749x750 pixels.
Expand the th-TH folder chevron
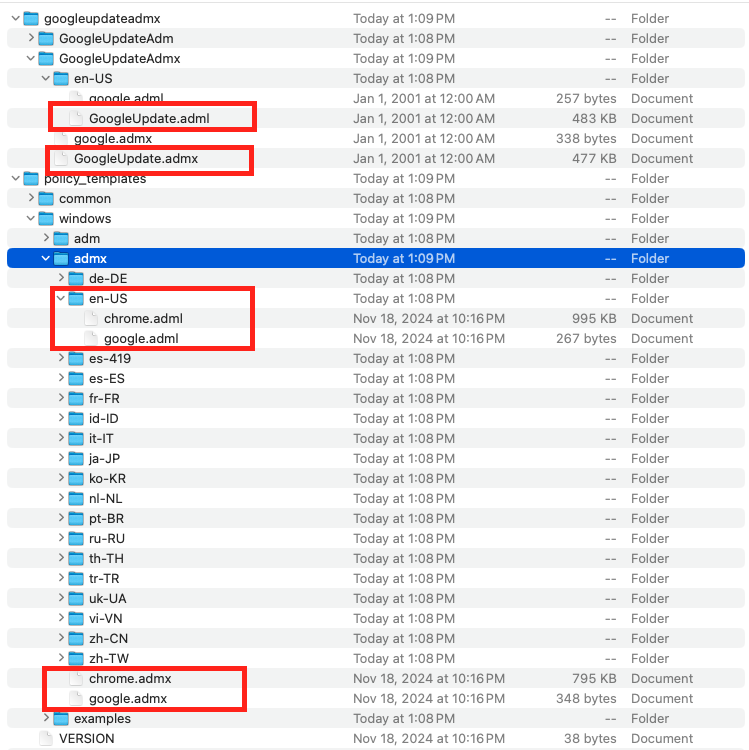coord(61,558)
